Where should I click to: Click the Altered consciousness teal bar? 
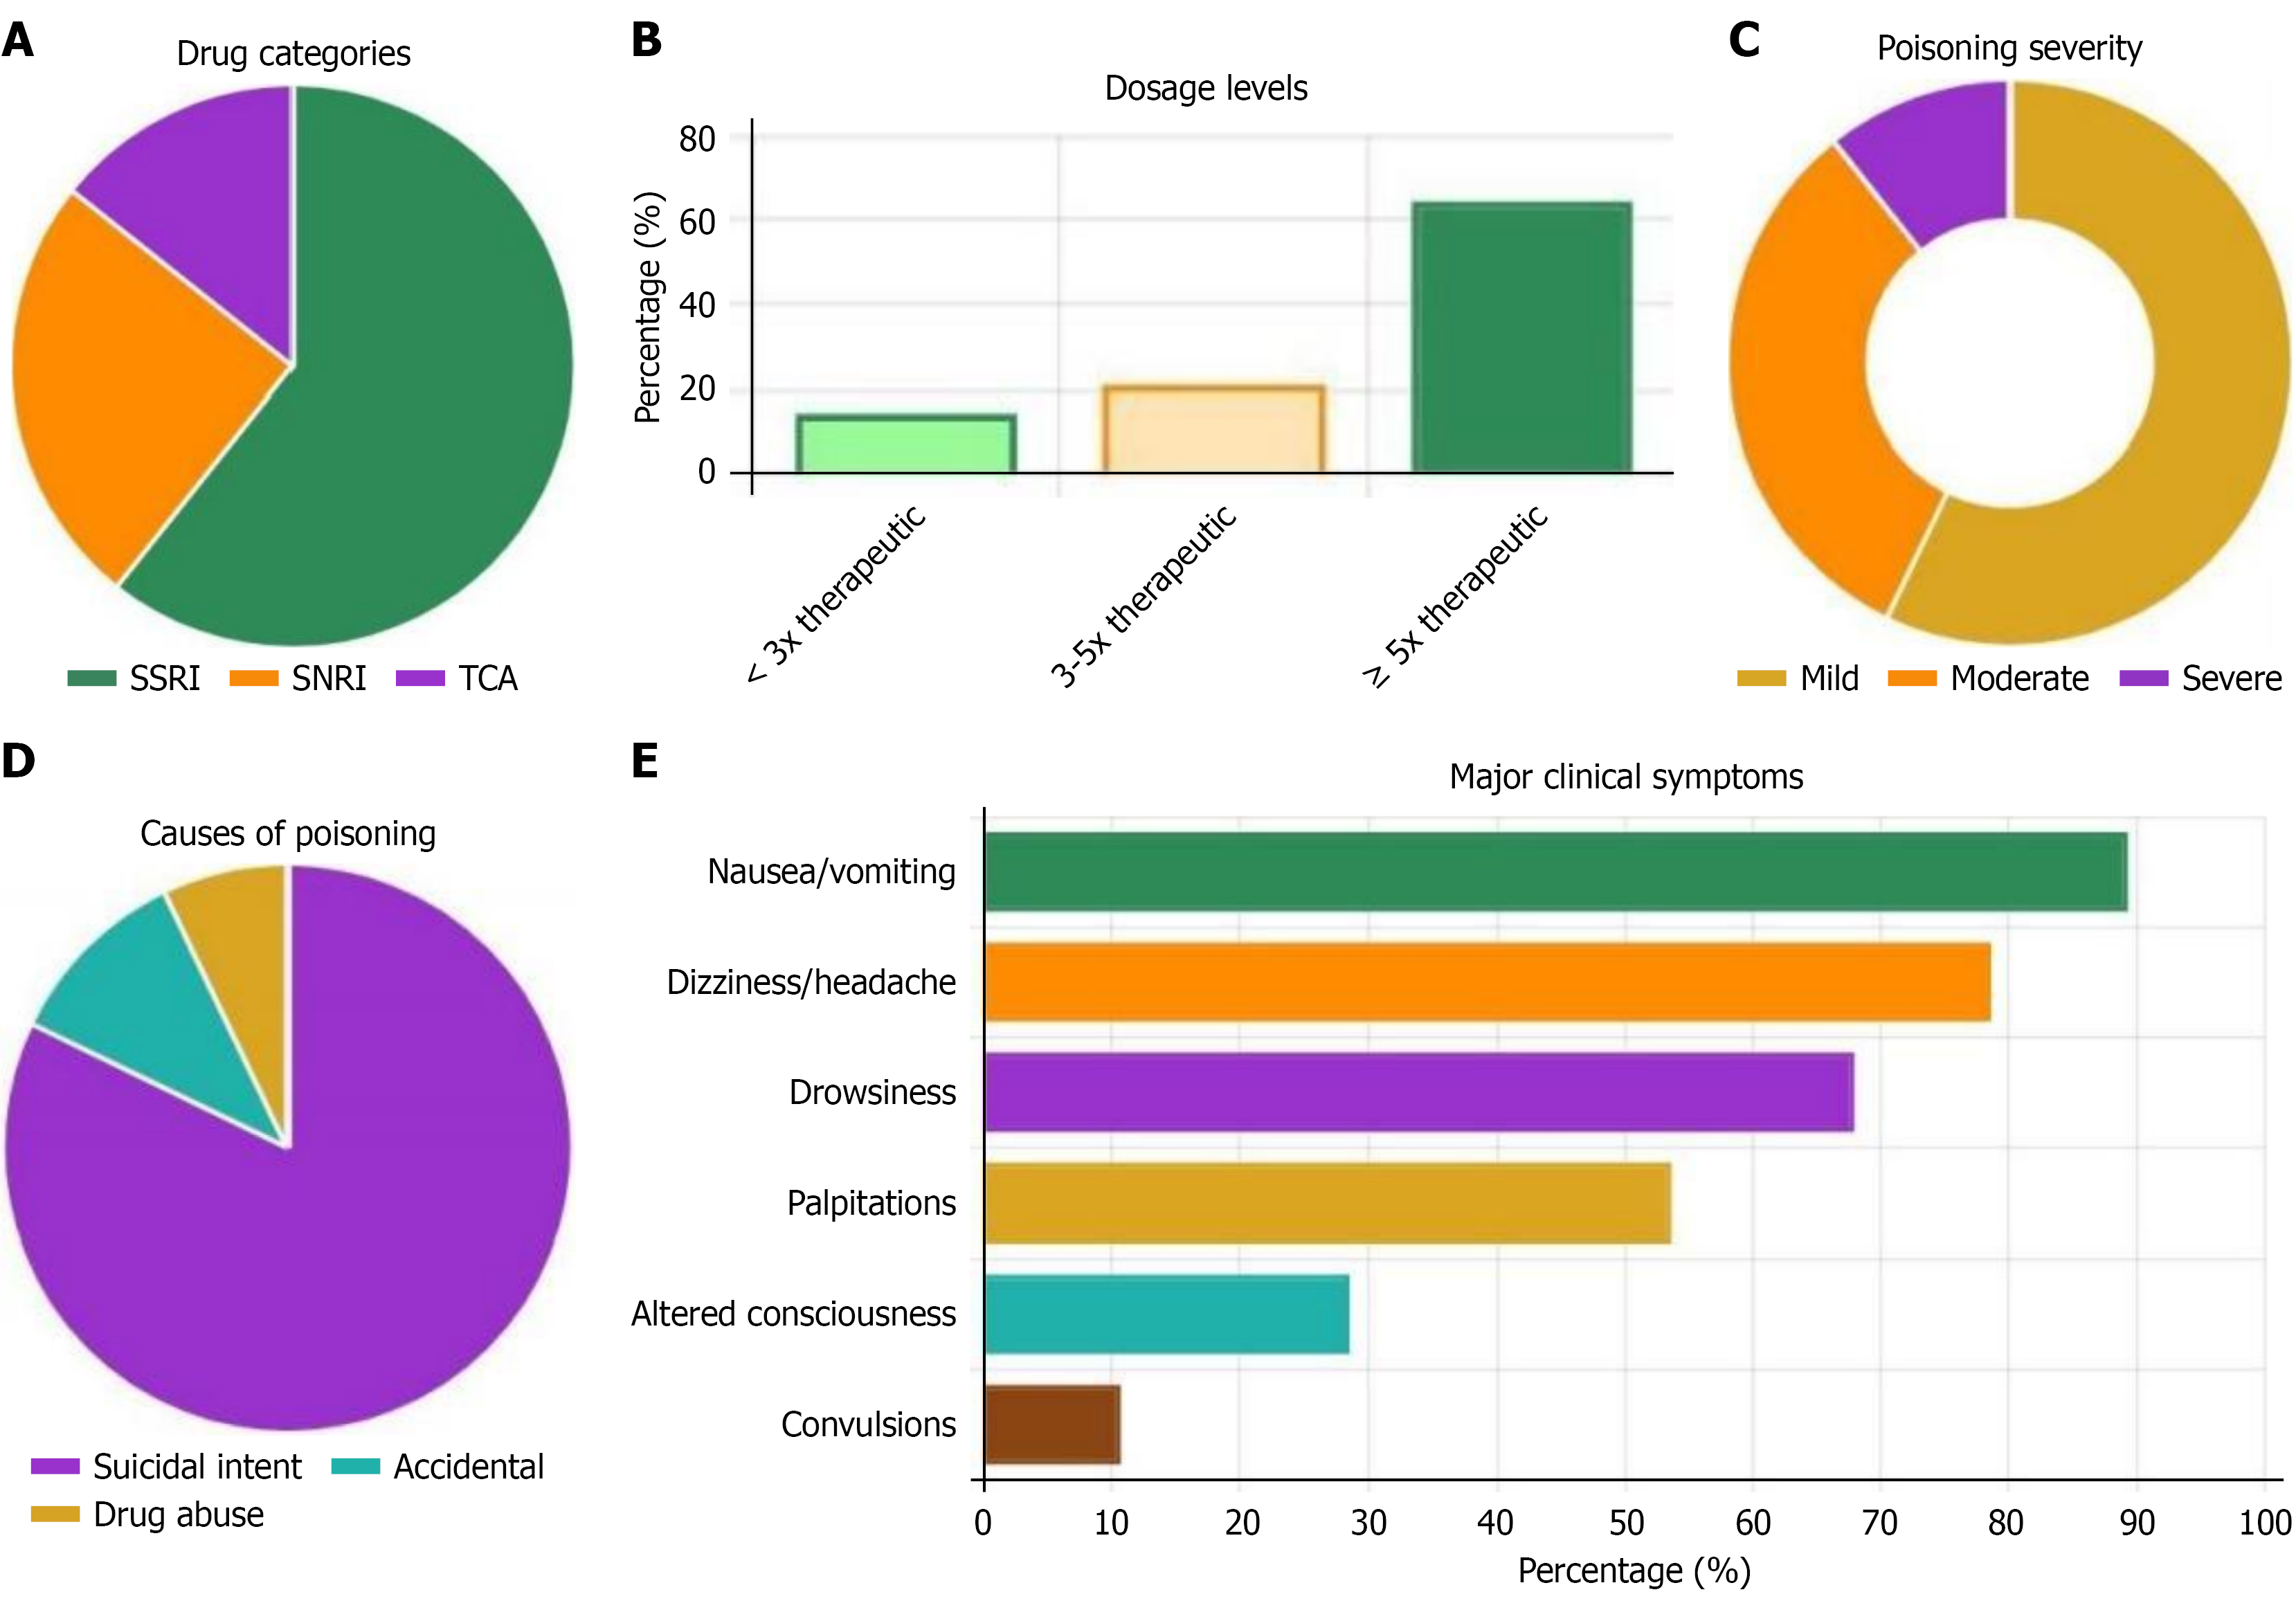tap(1166, 1314)
